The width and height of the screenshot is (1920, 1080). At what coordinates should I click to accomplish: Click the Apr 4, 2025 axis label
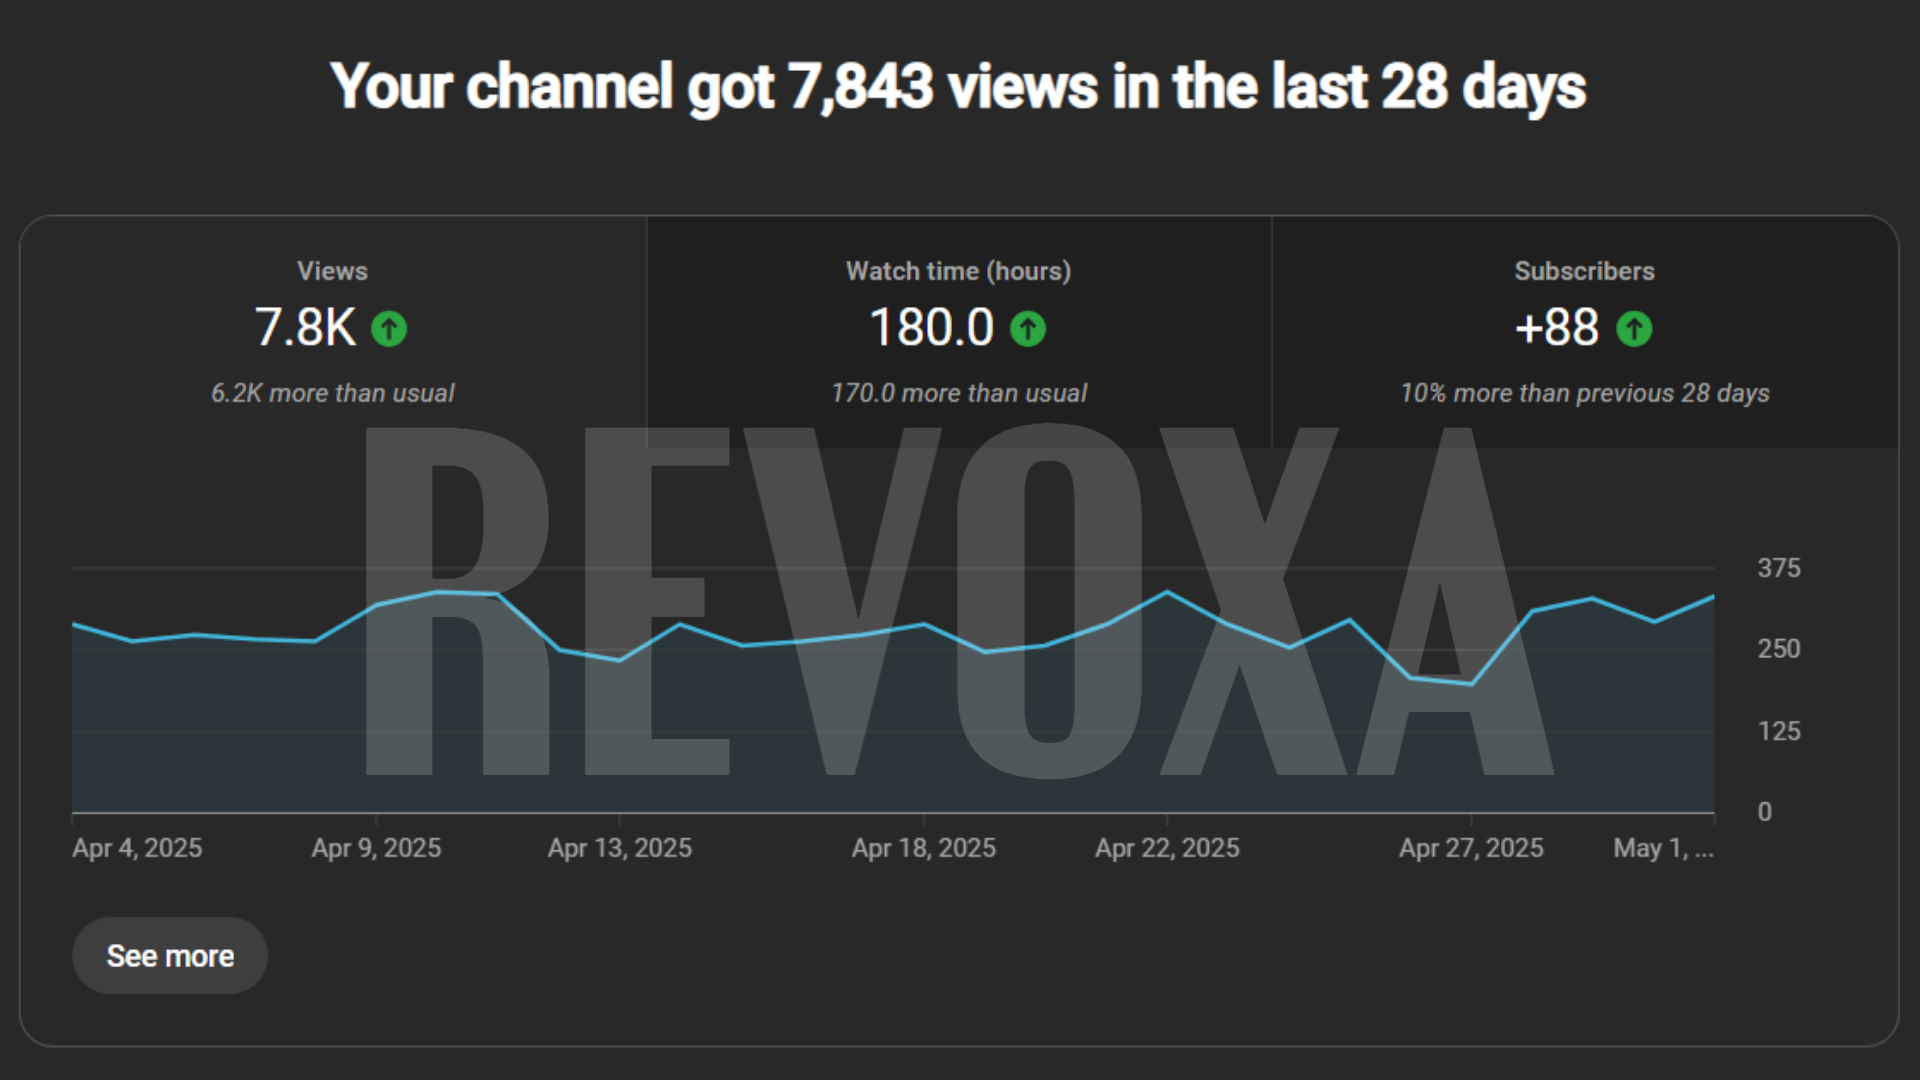(x=137, y=848)
